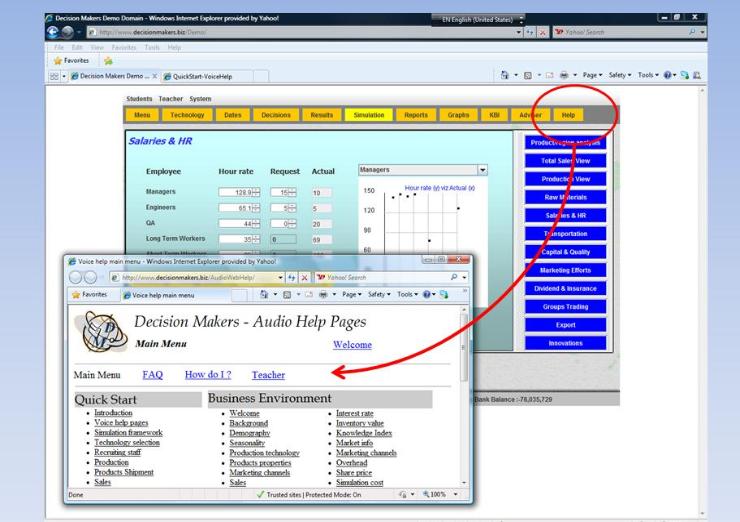Open the Technology menu tab
Screen dimensions: 740x522
(x=187, y=116)
